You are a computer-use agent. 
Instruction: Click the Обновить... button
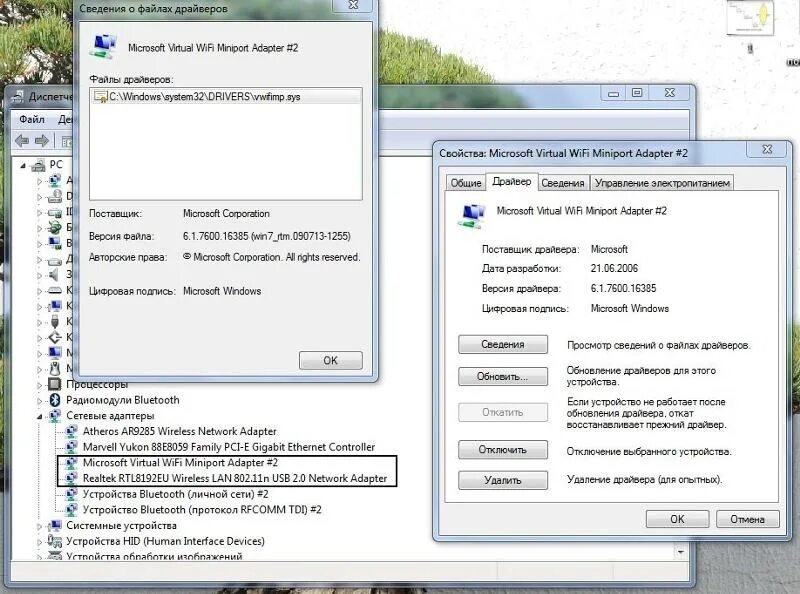[503, 377]
